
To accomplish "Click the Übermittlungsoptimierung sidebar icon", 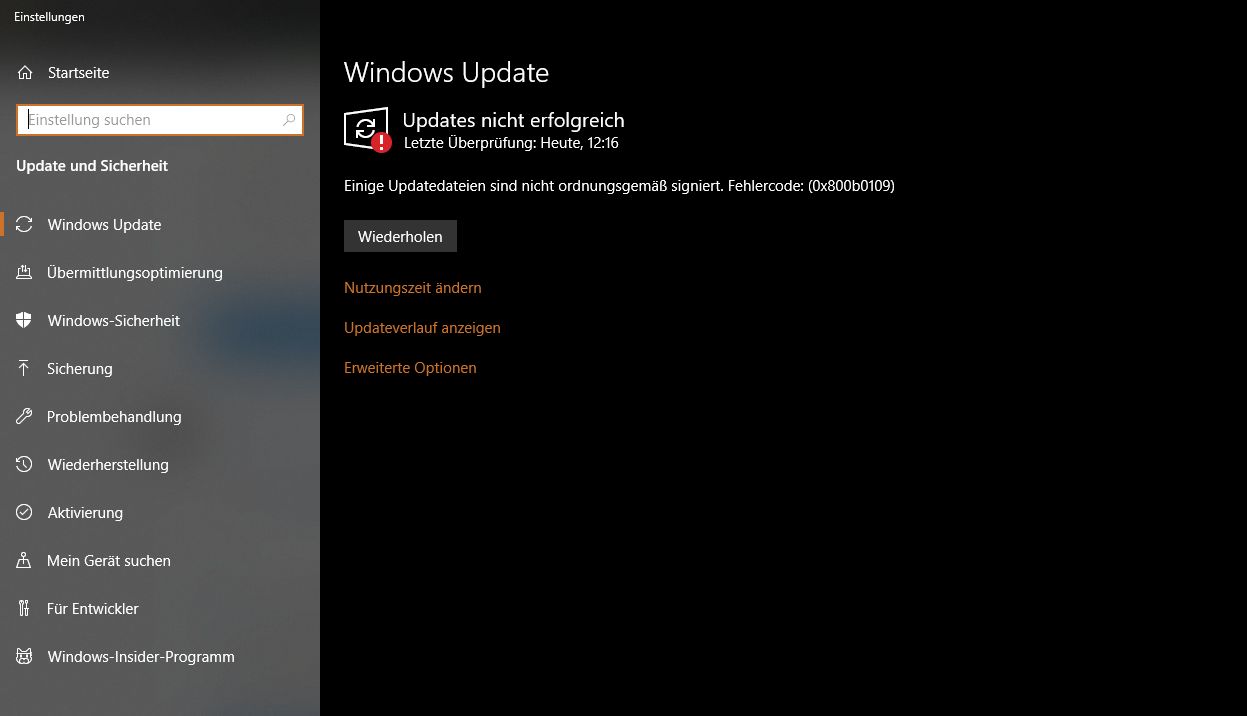I will (25, 273).
